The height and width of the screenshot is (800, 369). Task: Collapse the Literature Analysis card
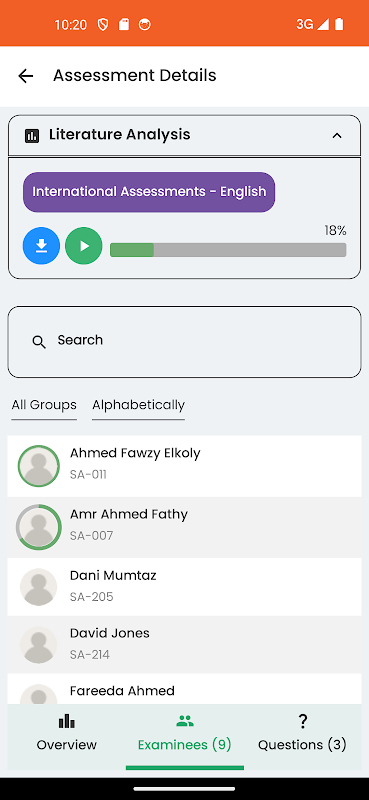337,136
